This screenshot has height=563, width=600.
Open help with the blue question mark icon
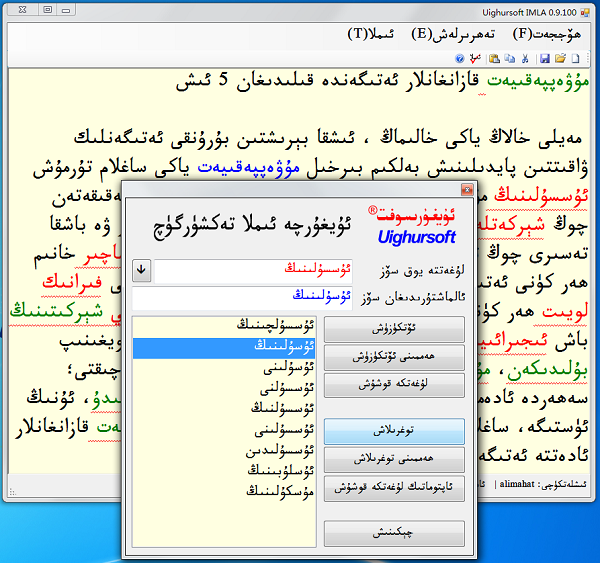(460, 59)
